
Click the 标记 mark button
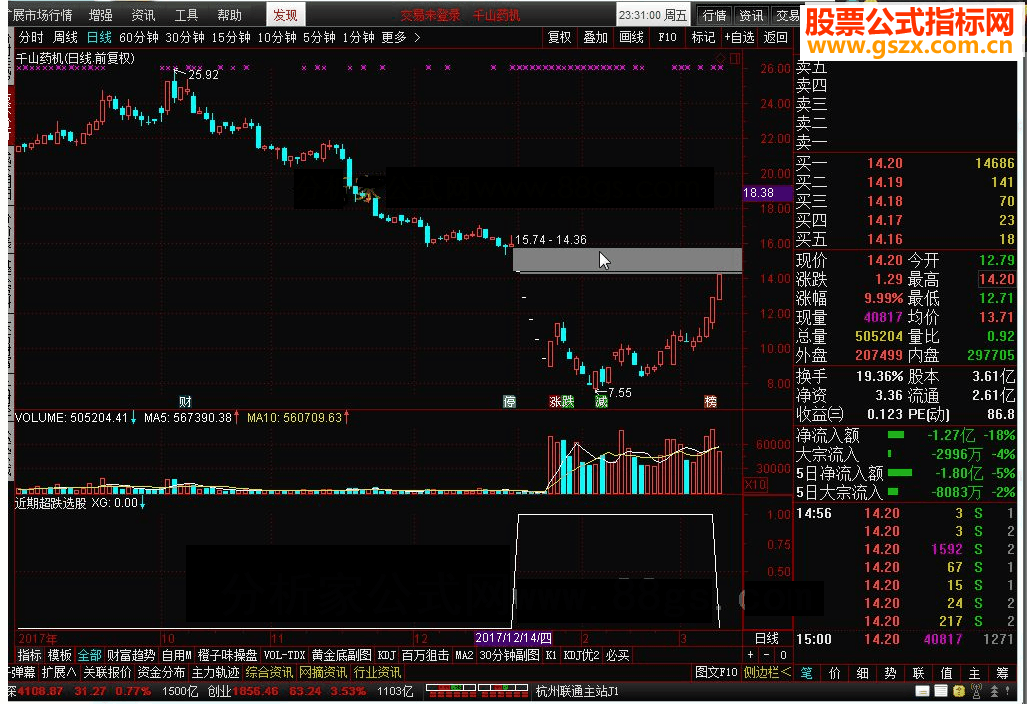(x=703, y=37)
